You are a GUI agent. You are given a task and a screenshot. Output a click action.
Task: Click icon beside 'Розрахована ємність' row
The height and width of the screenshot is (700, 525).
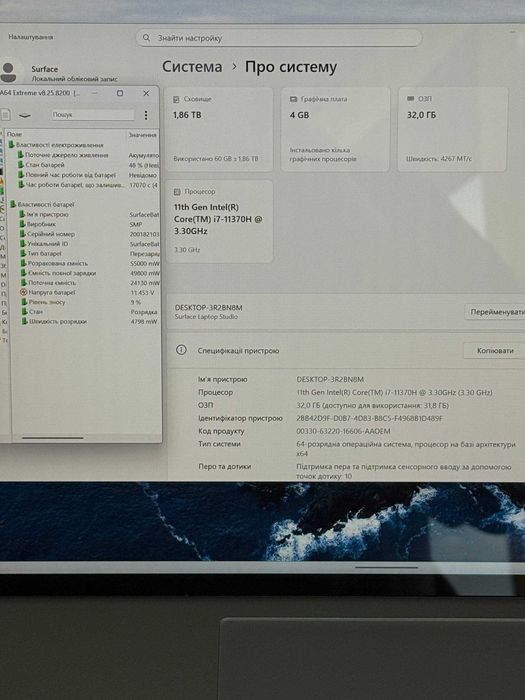[23, 263]
